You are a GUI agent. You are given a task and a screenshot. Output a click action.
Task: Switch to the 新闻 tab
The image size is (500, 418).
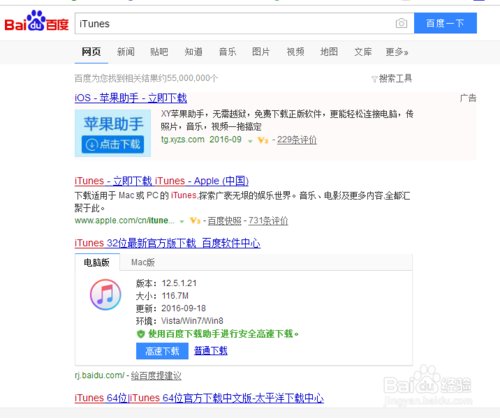[126, 52]
